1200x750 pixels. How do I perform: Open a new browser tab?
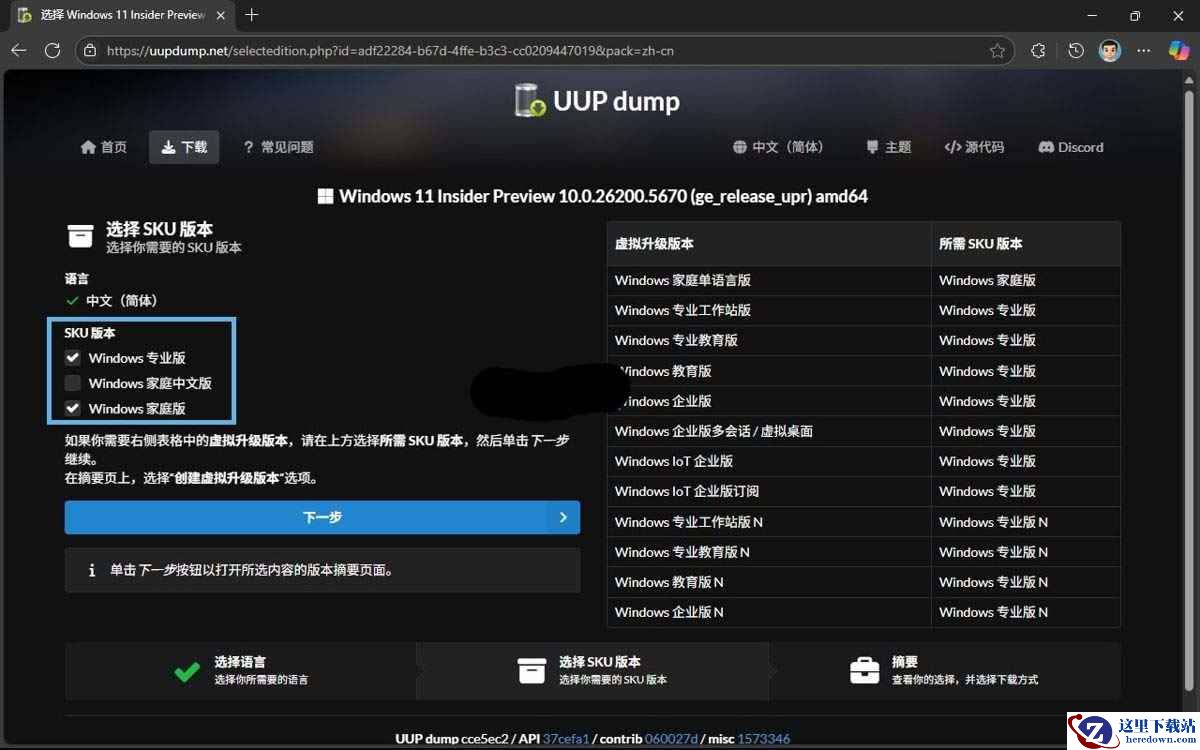[251, 15]
